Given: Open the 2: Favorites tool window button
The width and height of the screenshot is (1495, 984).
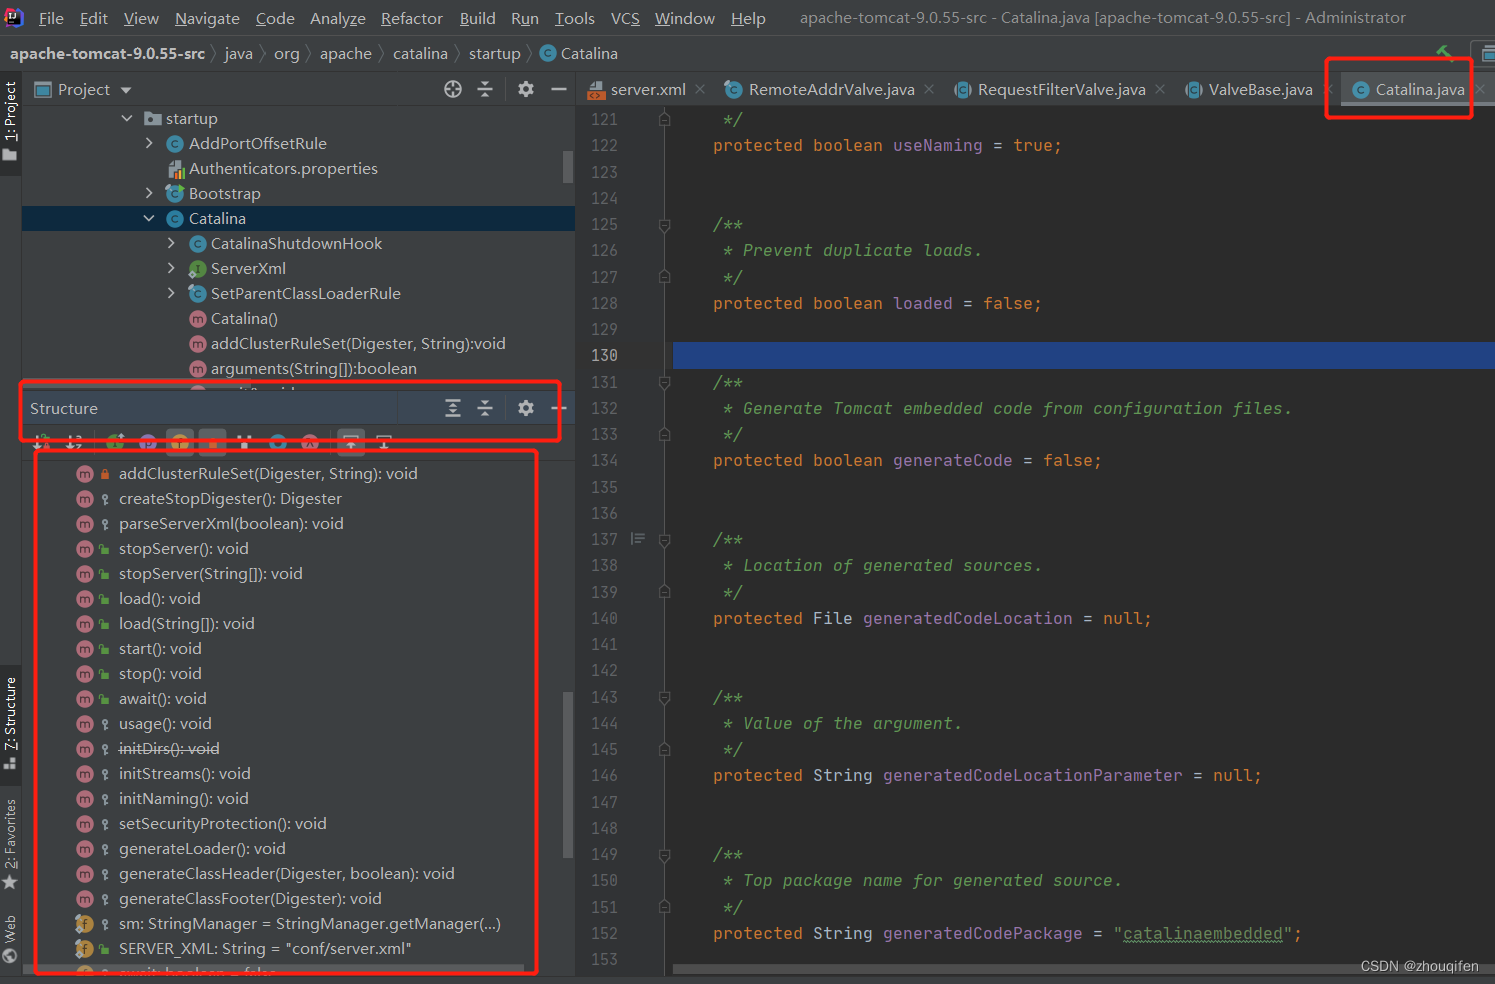Looking at the screenshot, I should (10, 843).
